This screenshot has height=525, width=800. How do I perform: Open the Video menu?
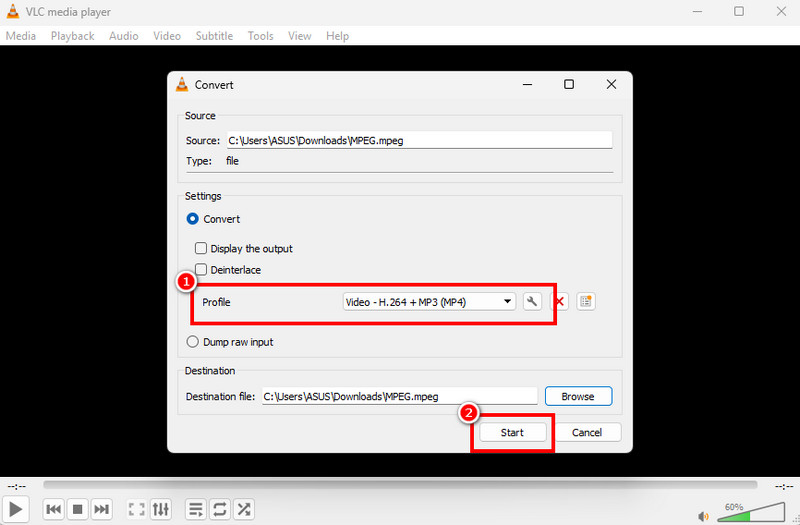coord(167,36)
